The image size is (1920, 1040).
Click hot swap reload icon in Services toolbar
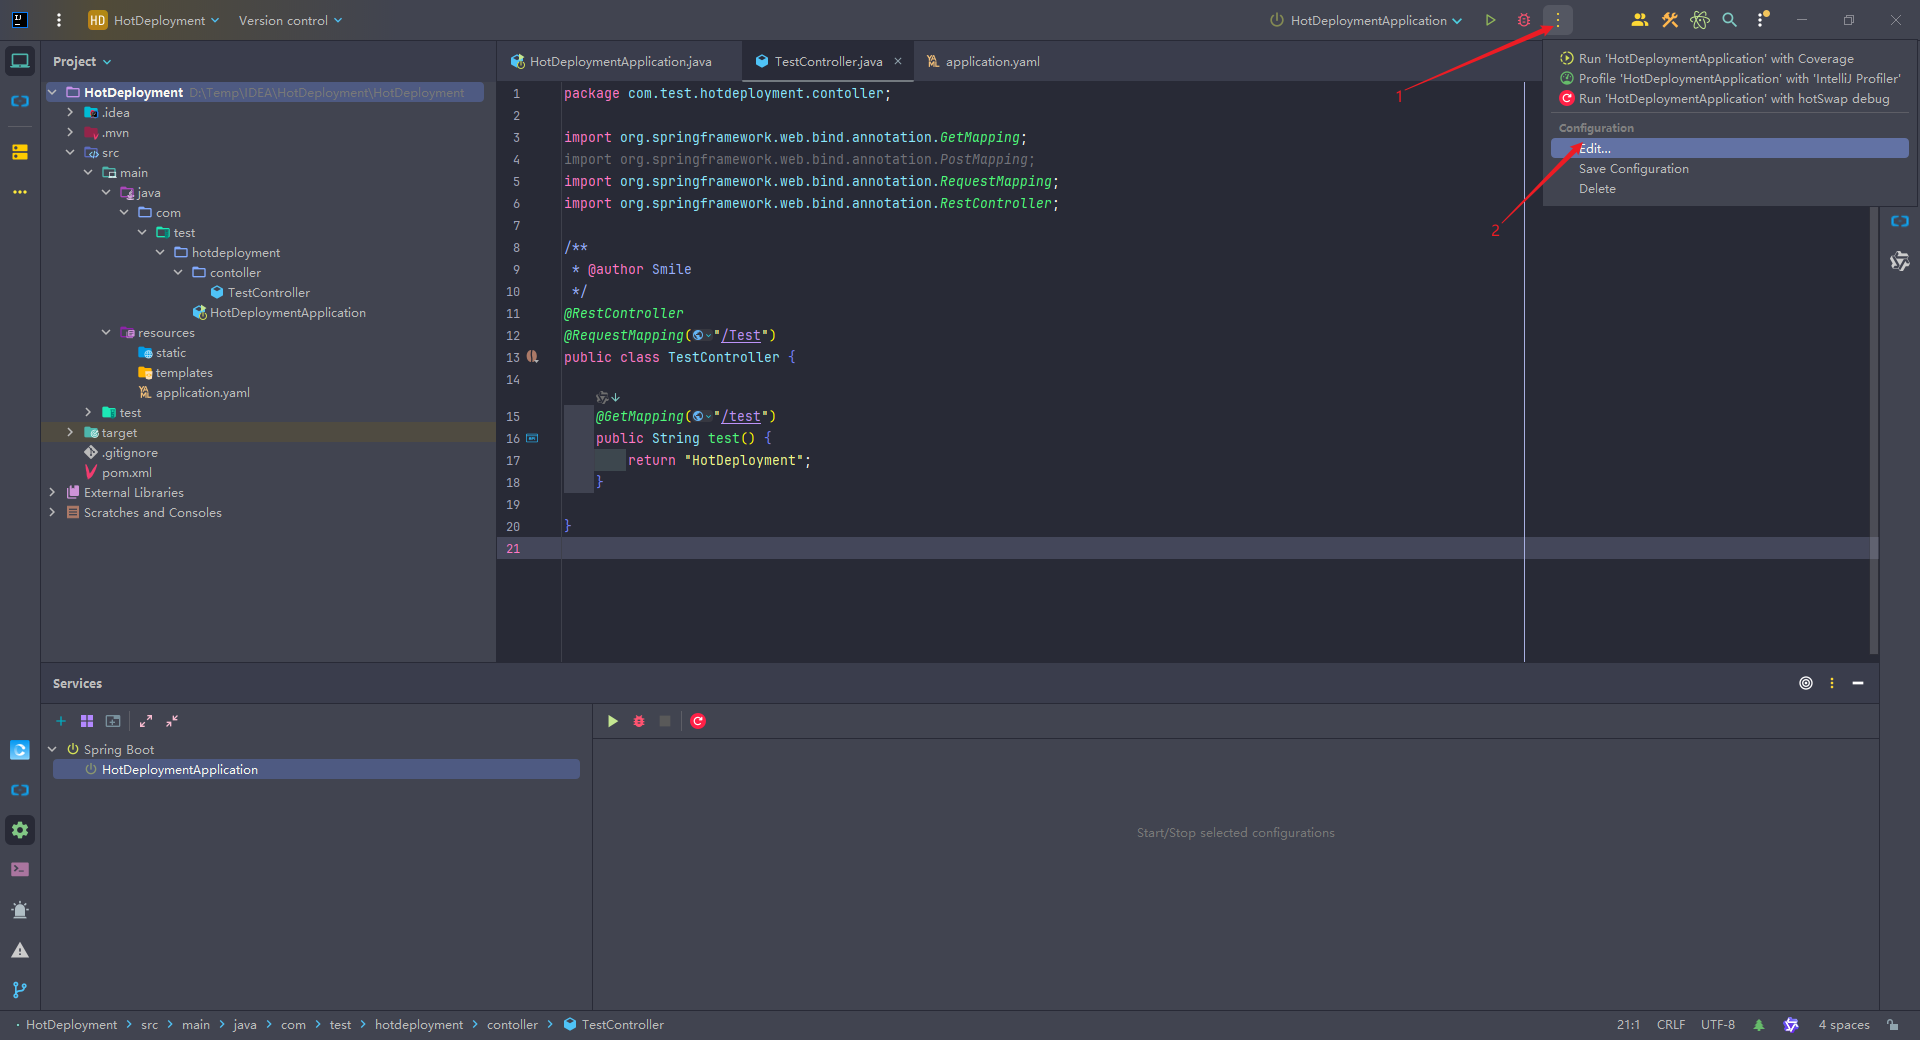(x=698, y=721)
